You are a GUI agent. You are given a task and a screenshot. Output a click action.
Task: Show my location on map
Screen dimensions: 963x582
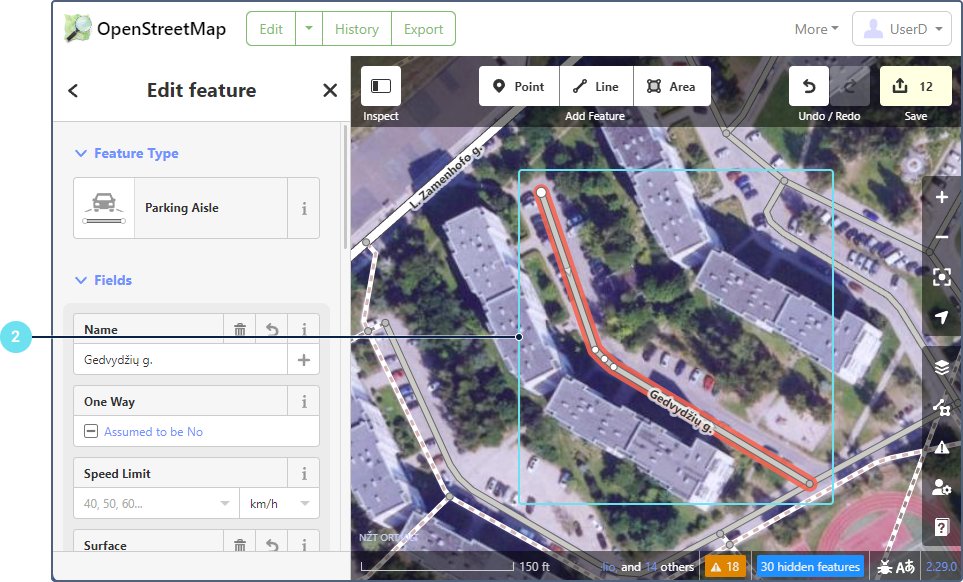coord(941,317)
